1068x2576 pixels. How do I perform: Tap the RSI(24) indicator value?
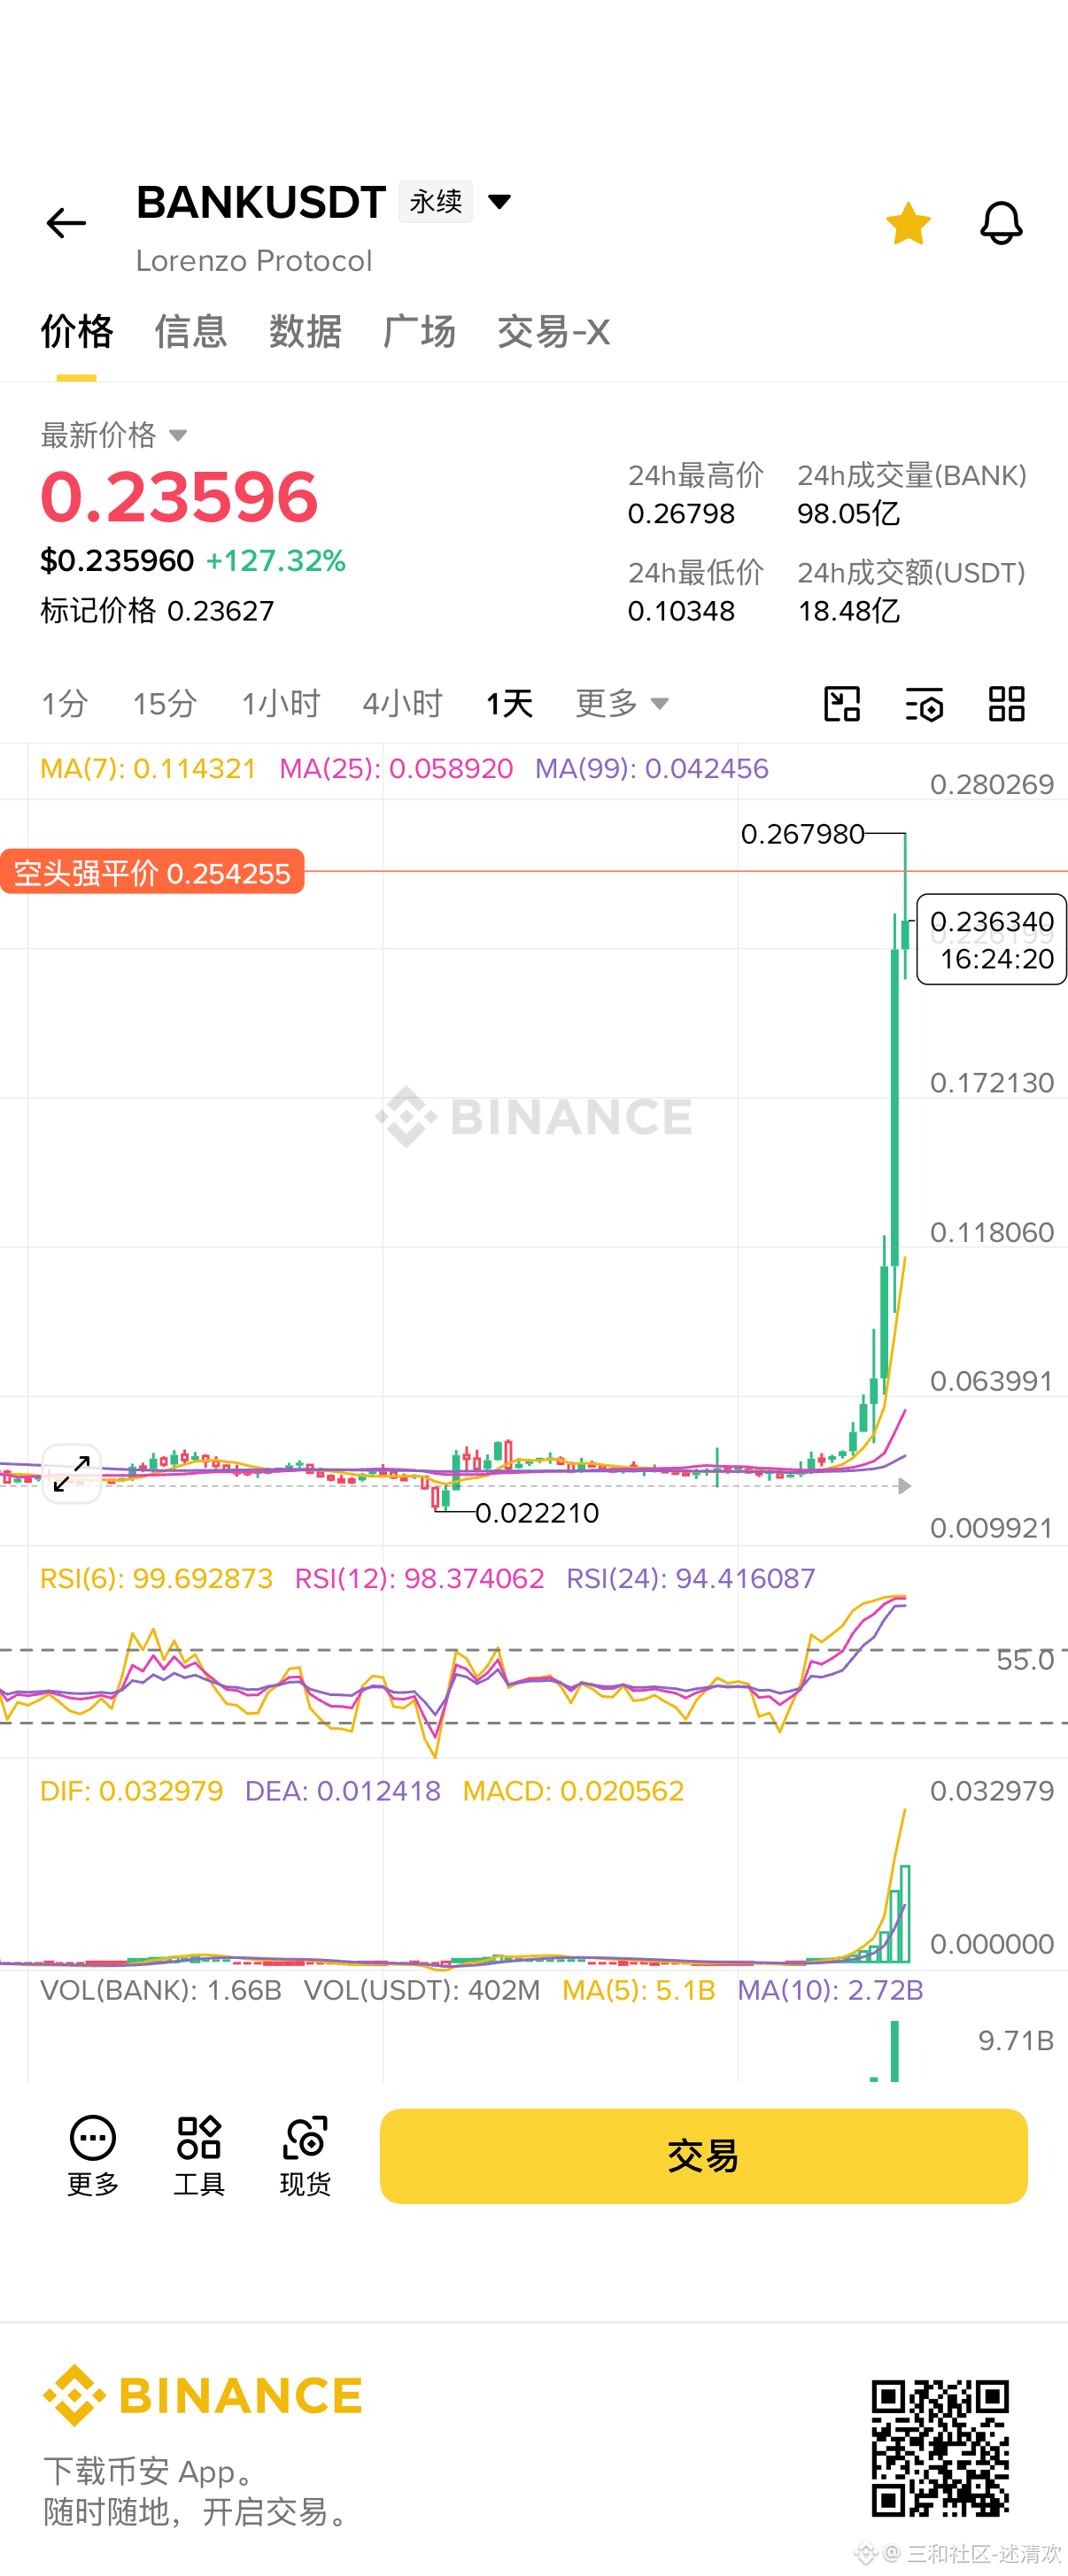pyautogui.click(x=691, y=1578)
